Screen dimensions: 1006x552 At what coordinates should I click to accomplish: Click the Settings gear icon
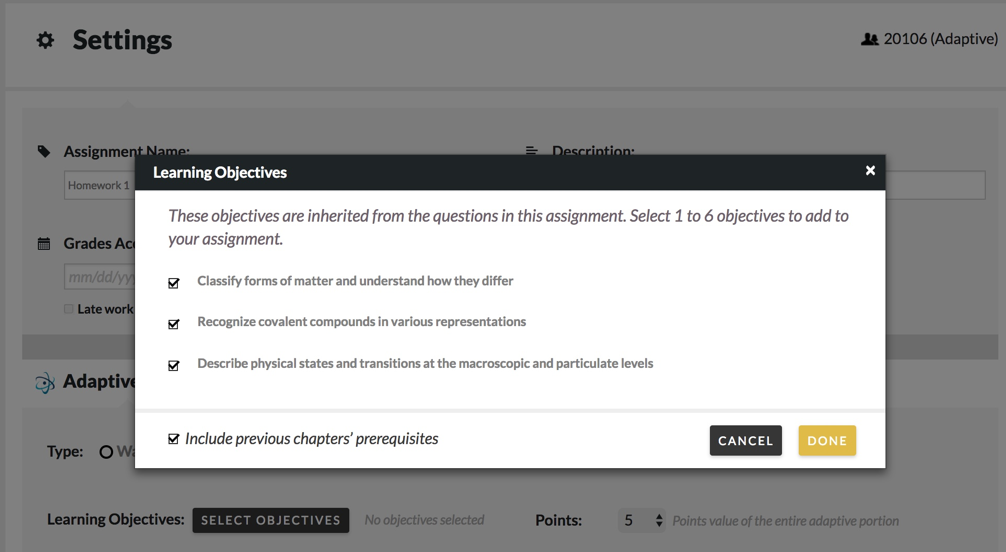point(45,41)
